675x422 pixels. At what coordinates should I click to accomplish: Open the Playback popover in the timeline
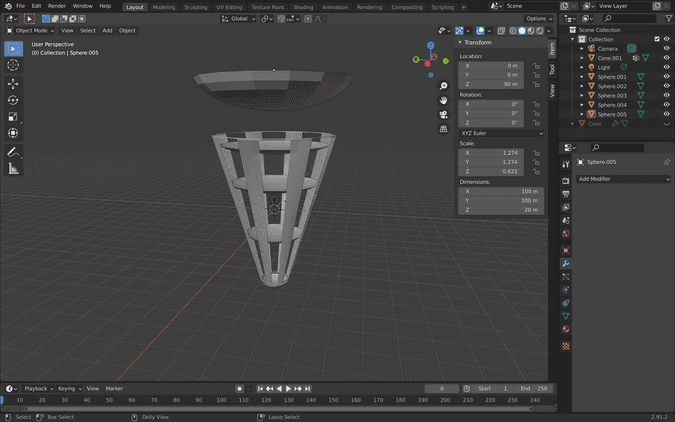37,388
